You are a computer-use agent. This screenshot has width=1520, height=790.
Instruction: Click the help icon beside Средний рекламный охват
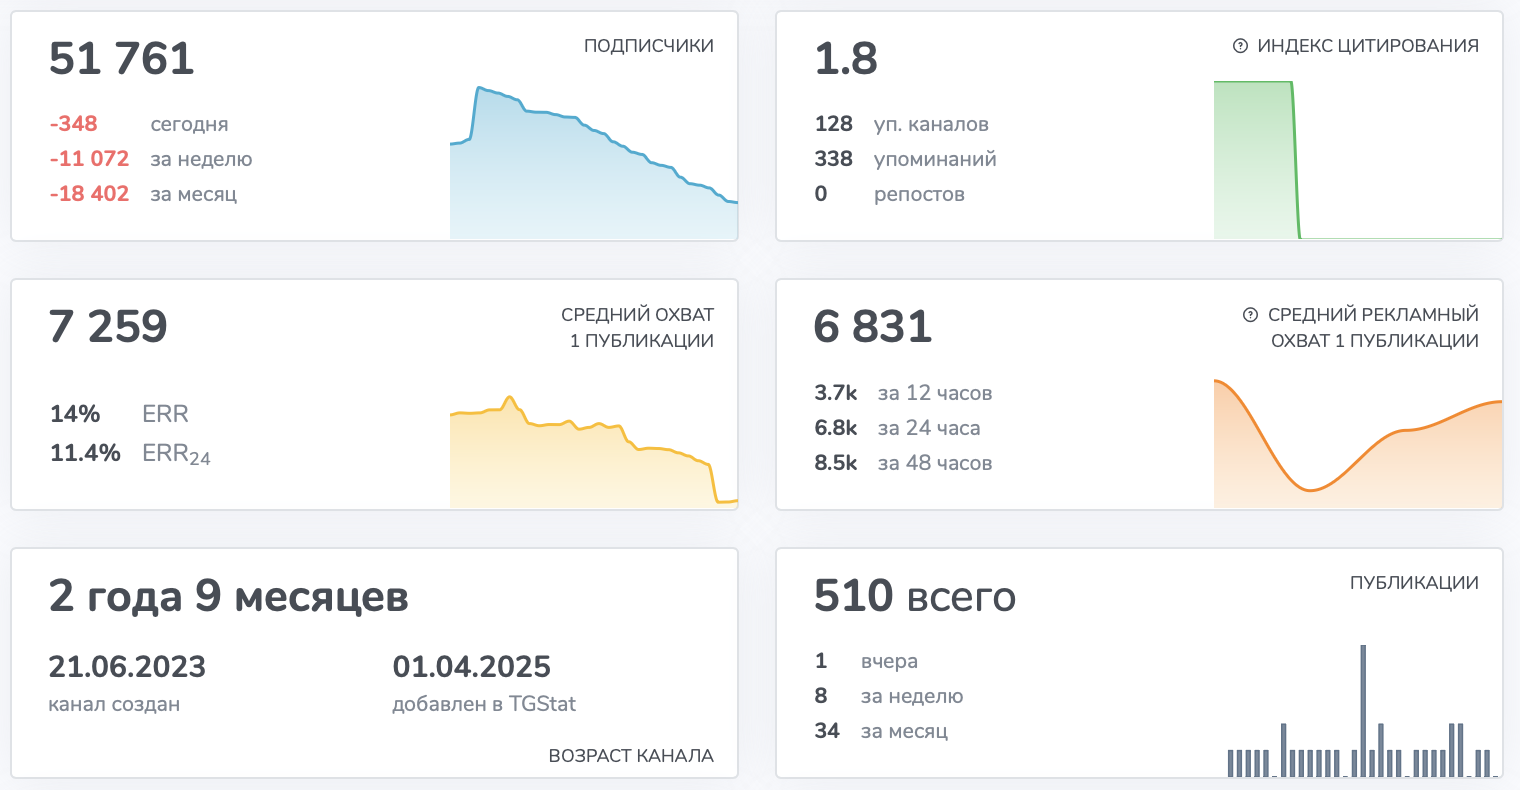(x=1250, y=315)
